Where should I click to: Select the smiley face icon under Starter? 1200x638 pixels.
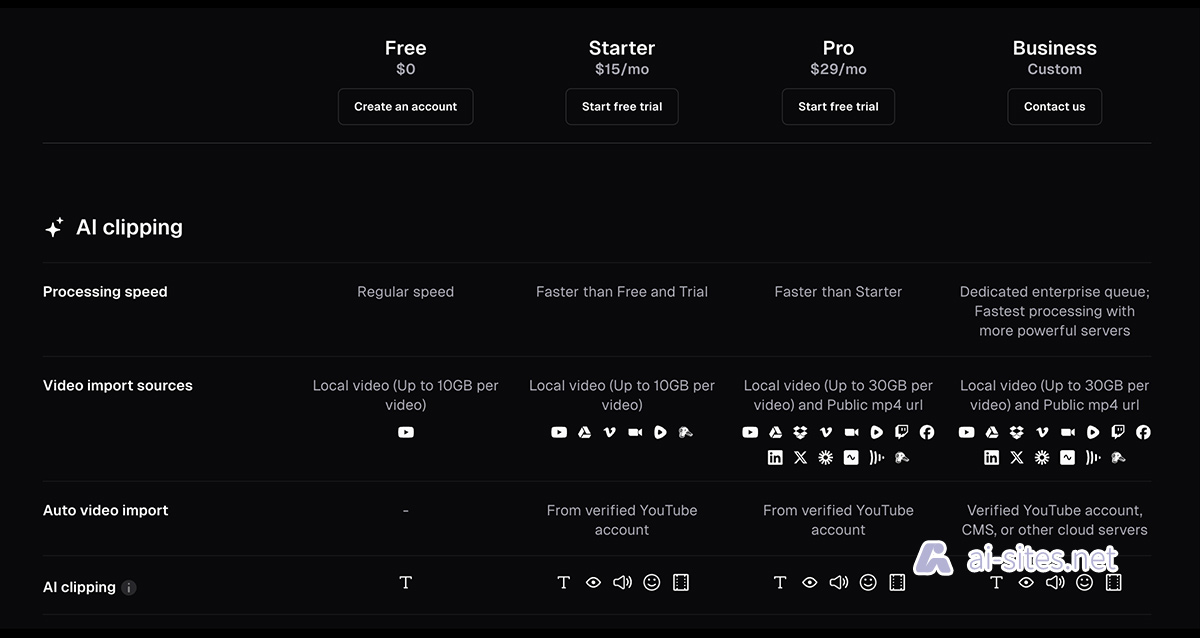tap(652, 583)
